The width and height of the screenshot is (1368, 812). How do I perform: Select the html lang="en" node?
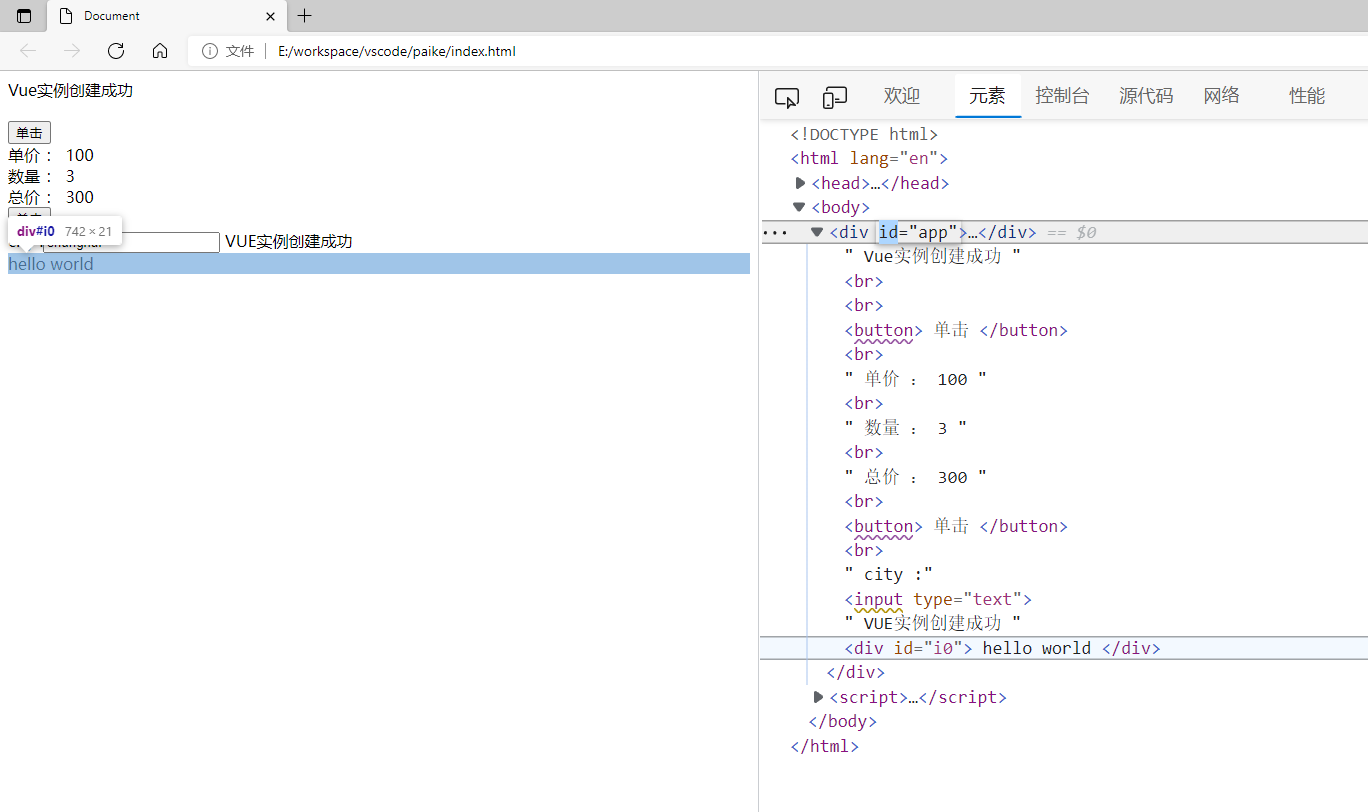[x=869, y=158]
